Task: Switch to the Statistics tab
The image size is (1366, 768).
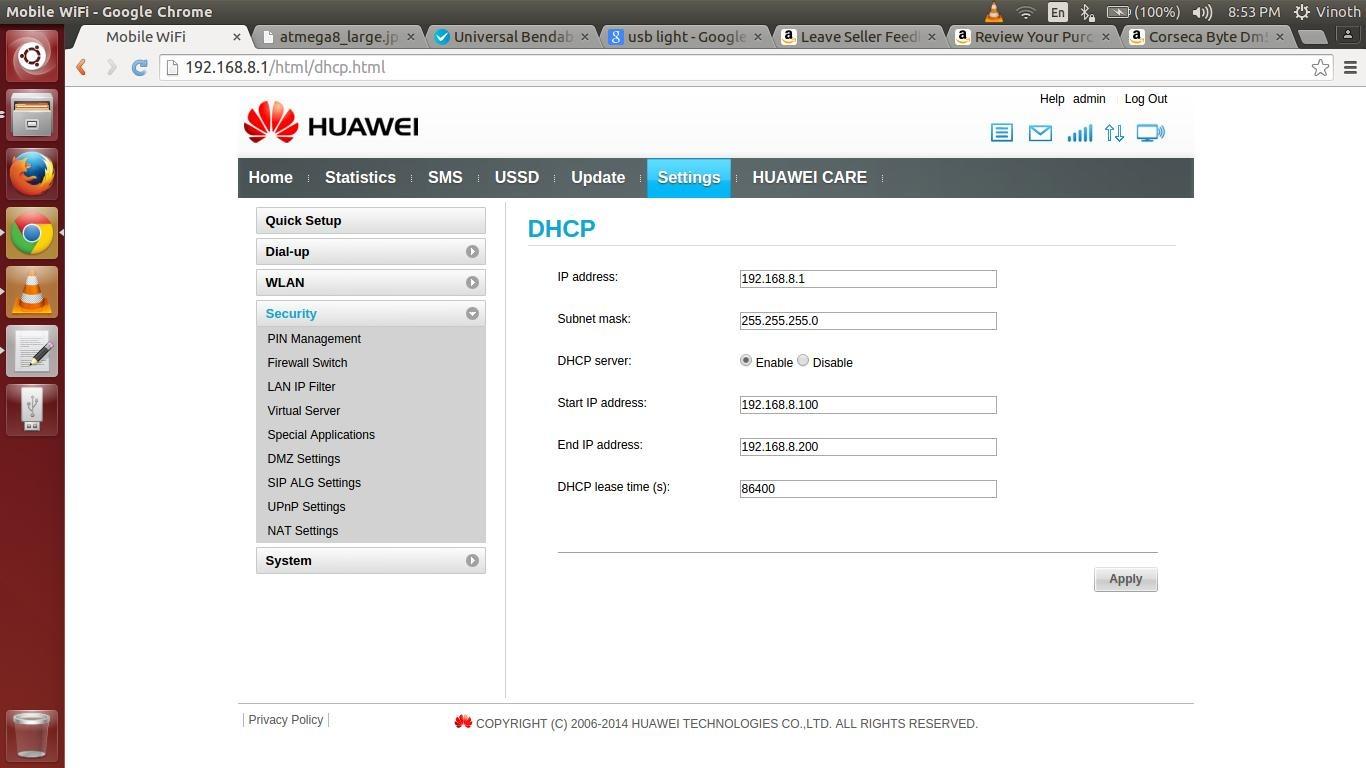Action: [x=360, y=177]
